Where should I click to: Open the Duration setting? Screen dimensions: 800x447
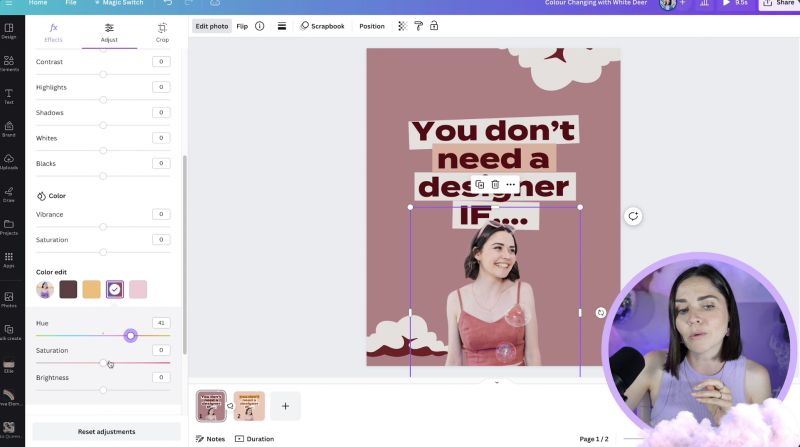[x=255, y=439]
